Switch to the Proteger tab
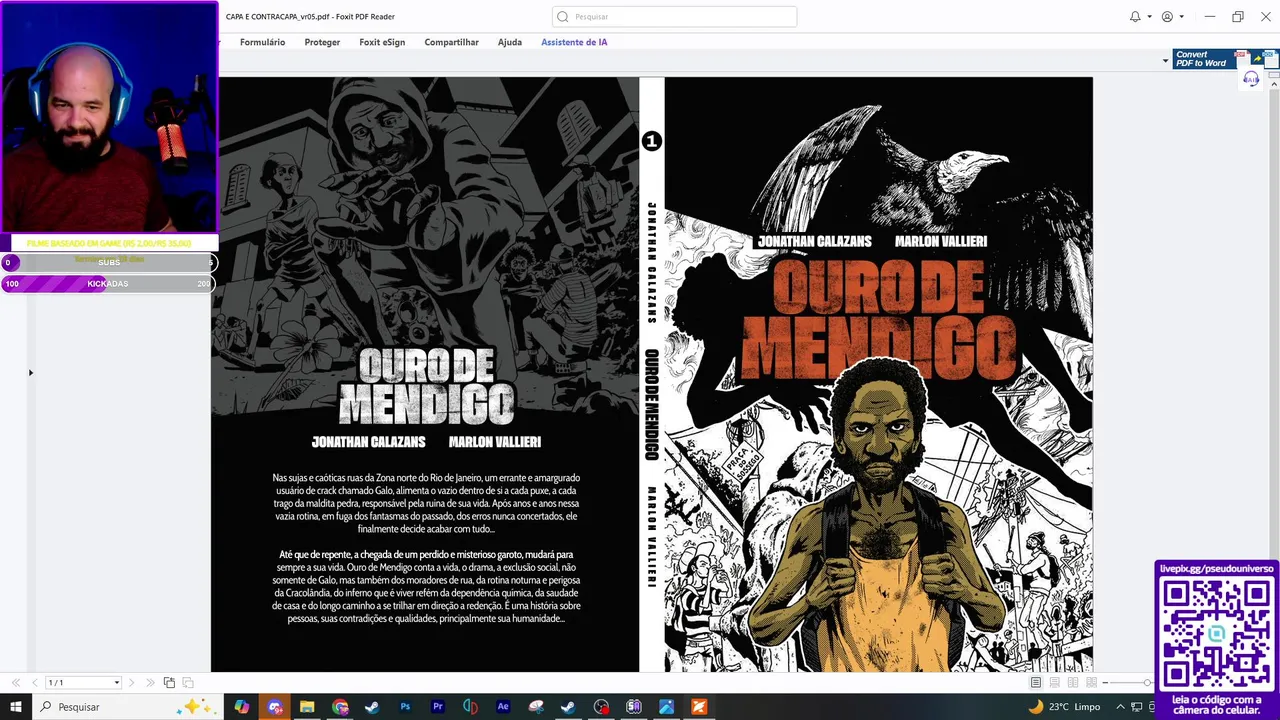The image size is (1280, 720). tap(322, 42)
